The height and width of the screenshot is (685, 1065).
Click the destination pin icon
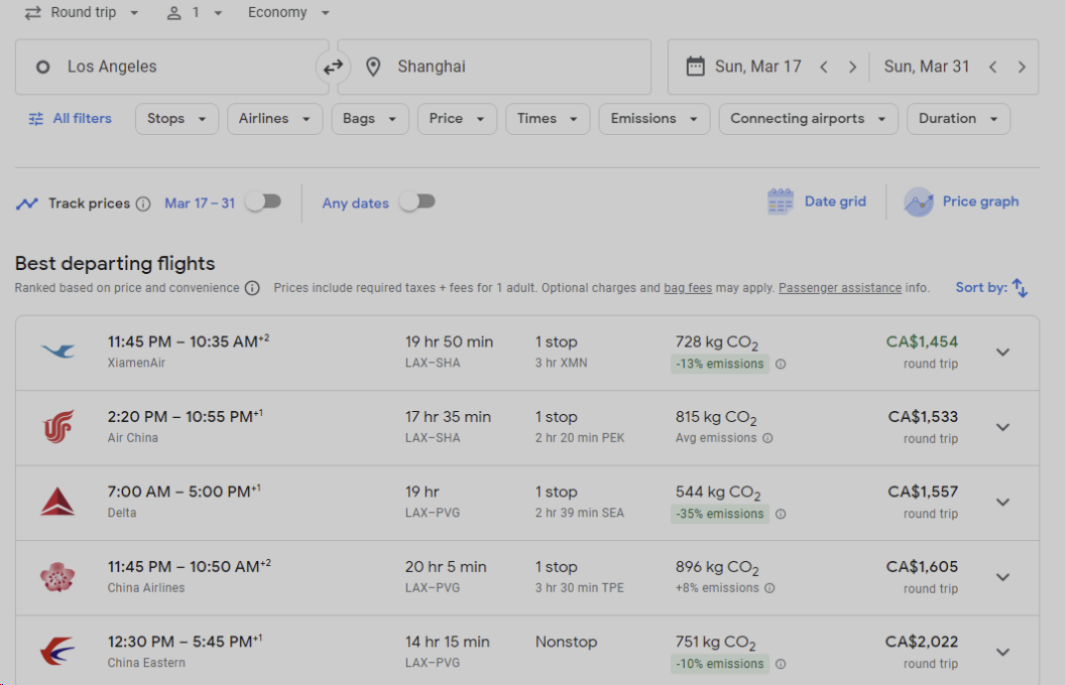373,67
